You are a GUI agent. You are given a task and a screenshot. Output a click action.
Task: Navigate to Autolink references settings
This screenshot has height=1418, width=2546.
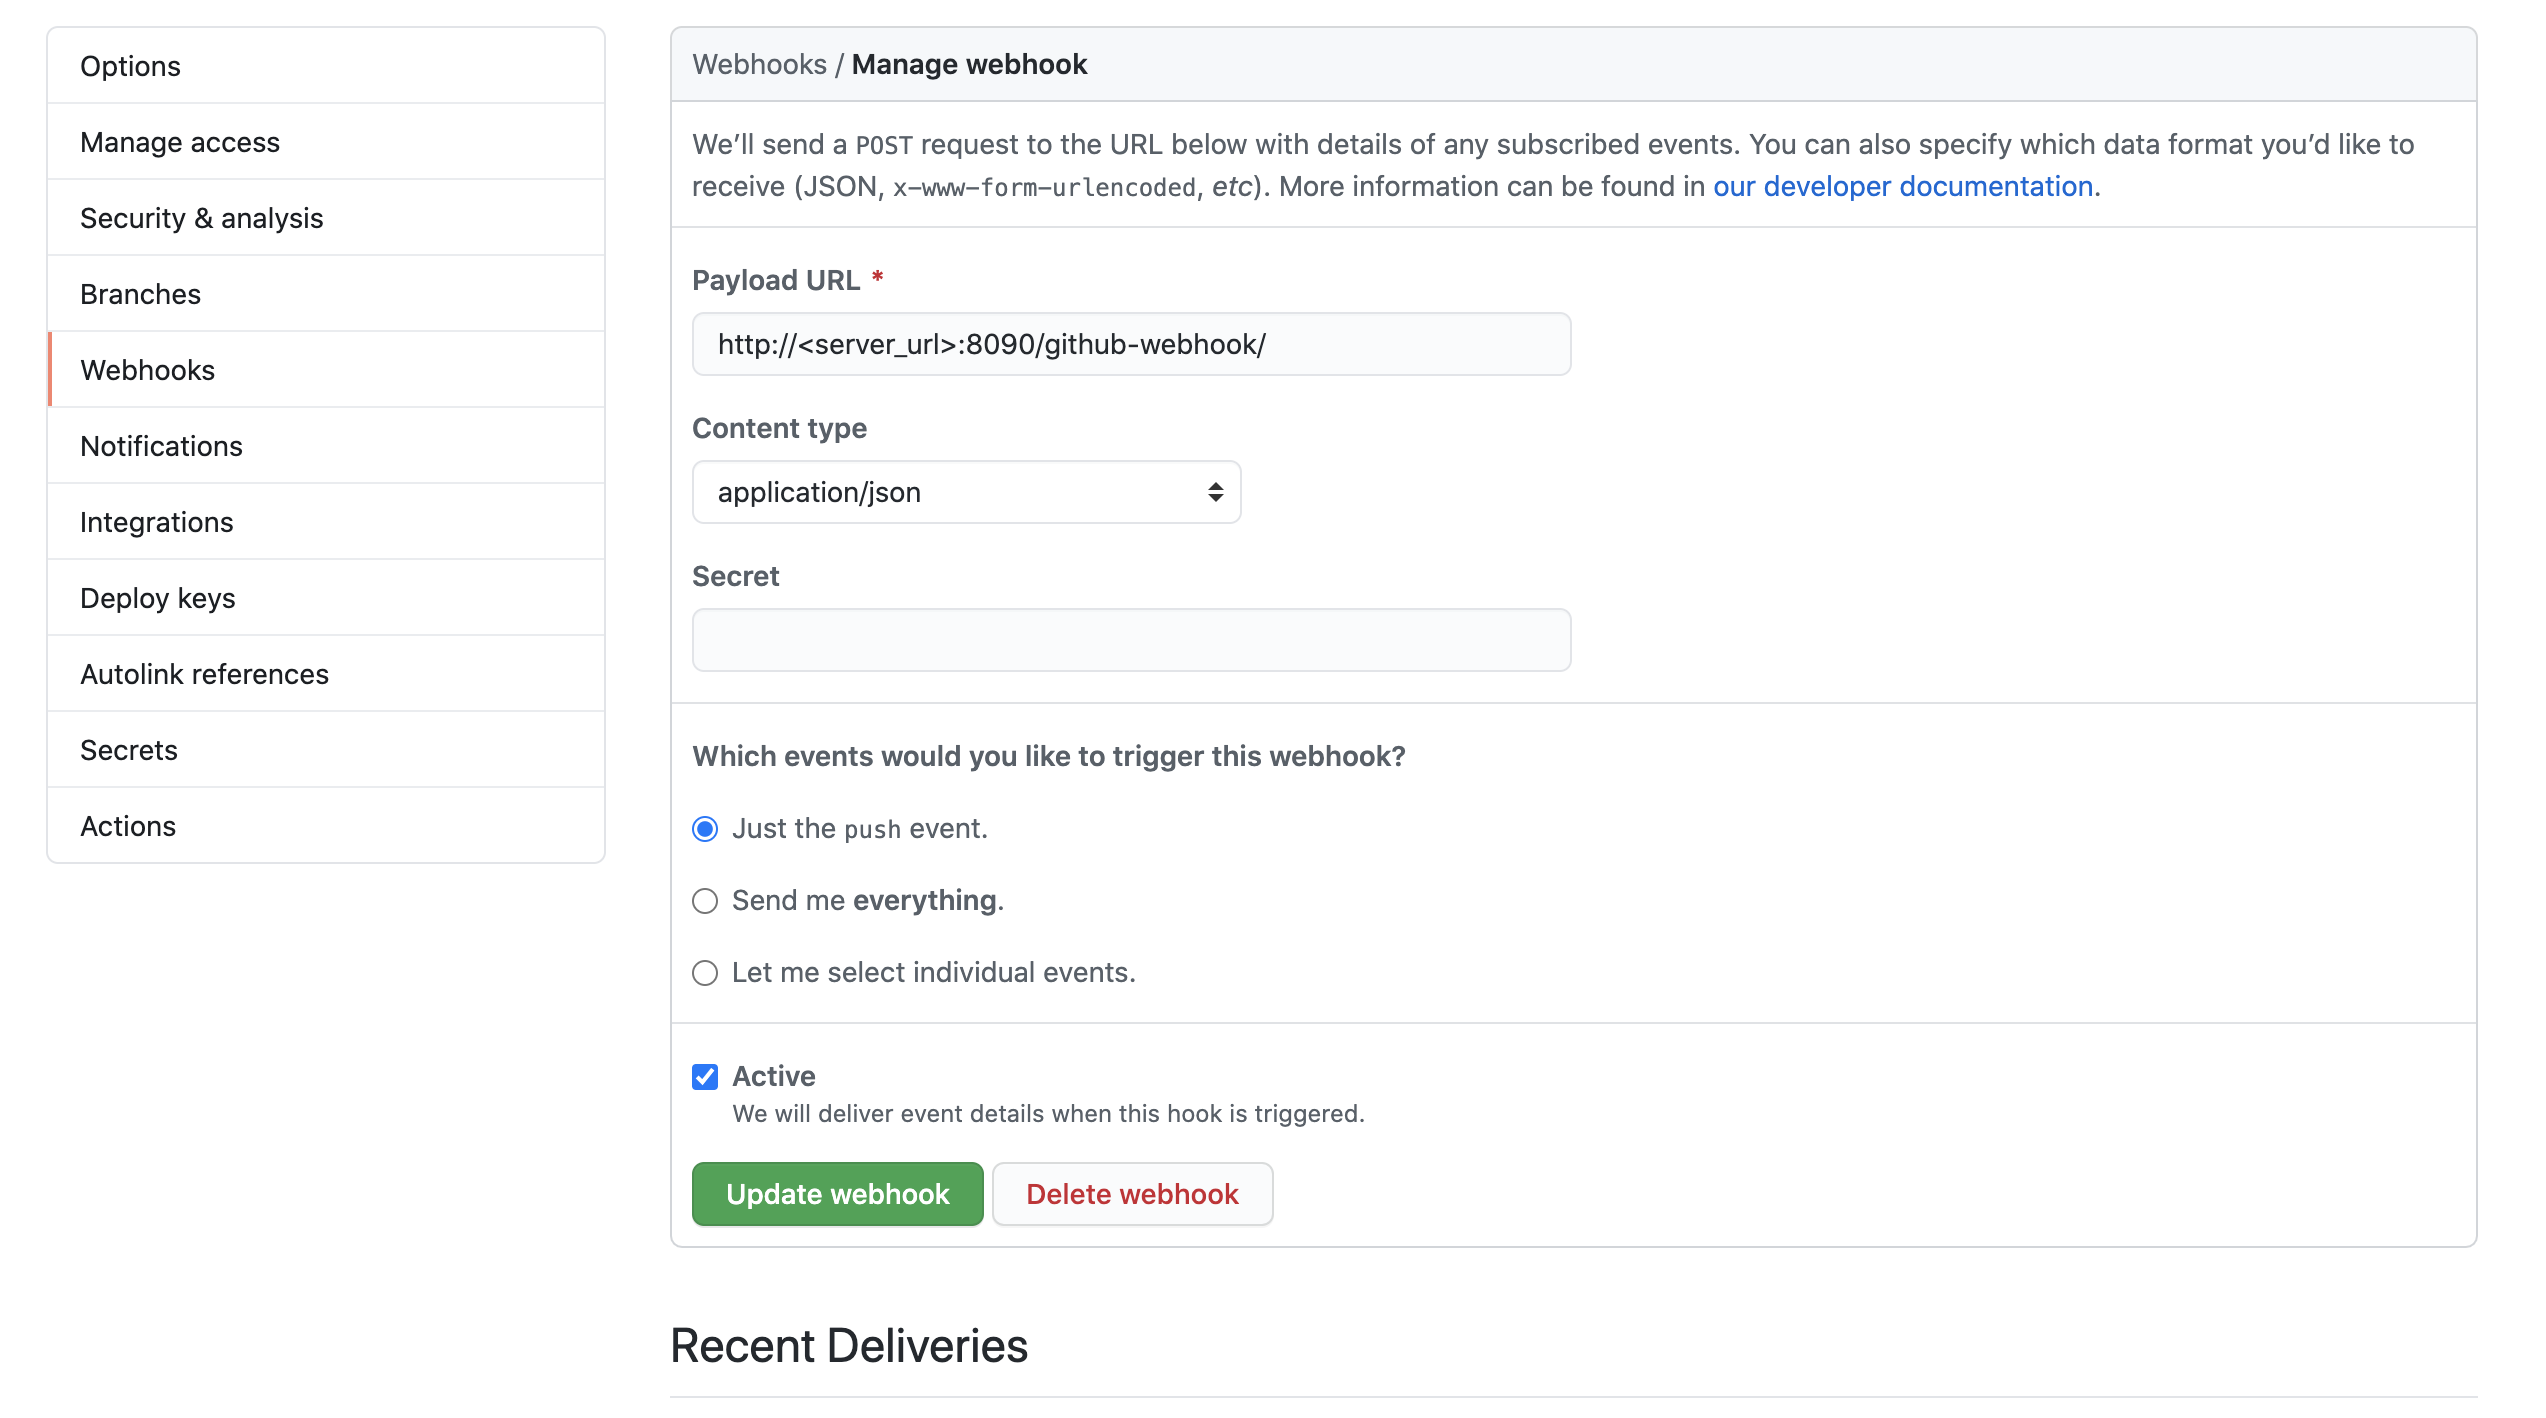tap(204, 672)
